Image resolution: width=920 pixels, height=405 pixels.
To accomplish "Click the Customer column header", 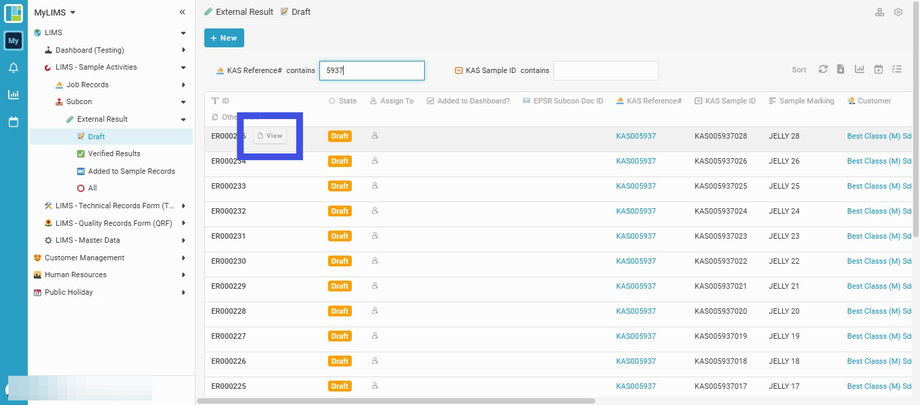I will [869, 101].
